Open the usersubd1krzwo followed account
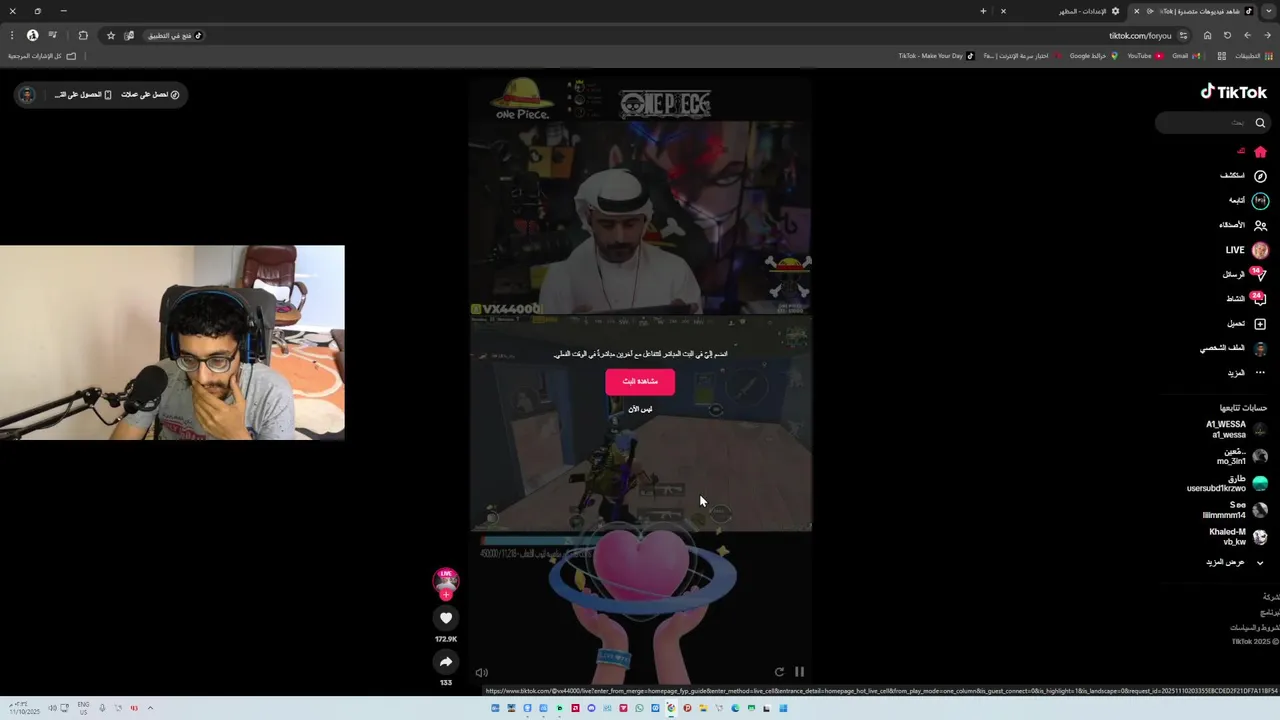This screenshot has height=720, width=1280. click(1227, 483)
